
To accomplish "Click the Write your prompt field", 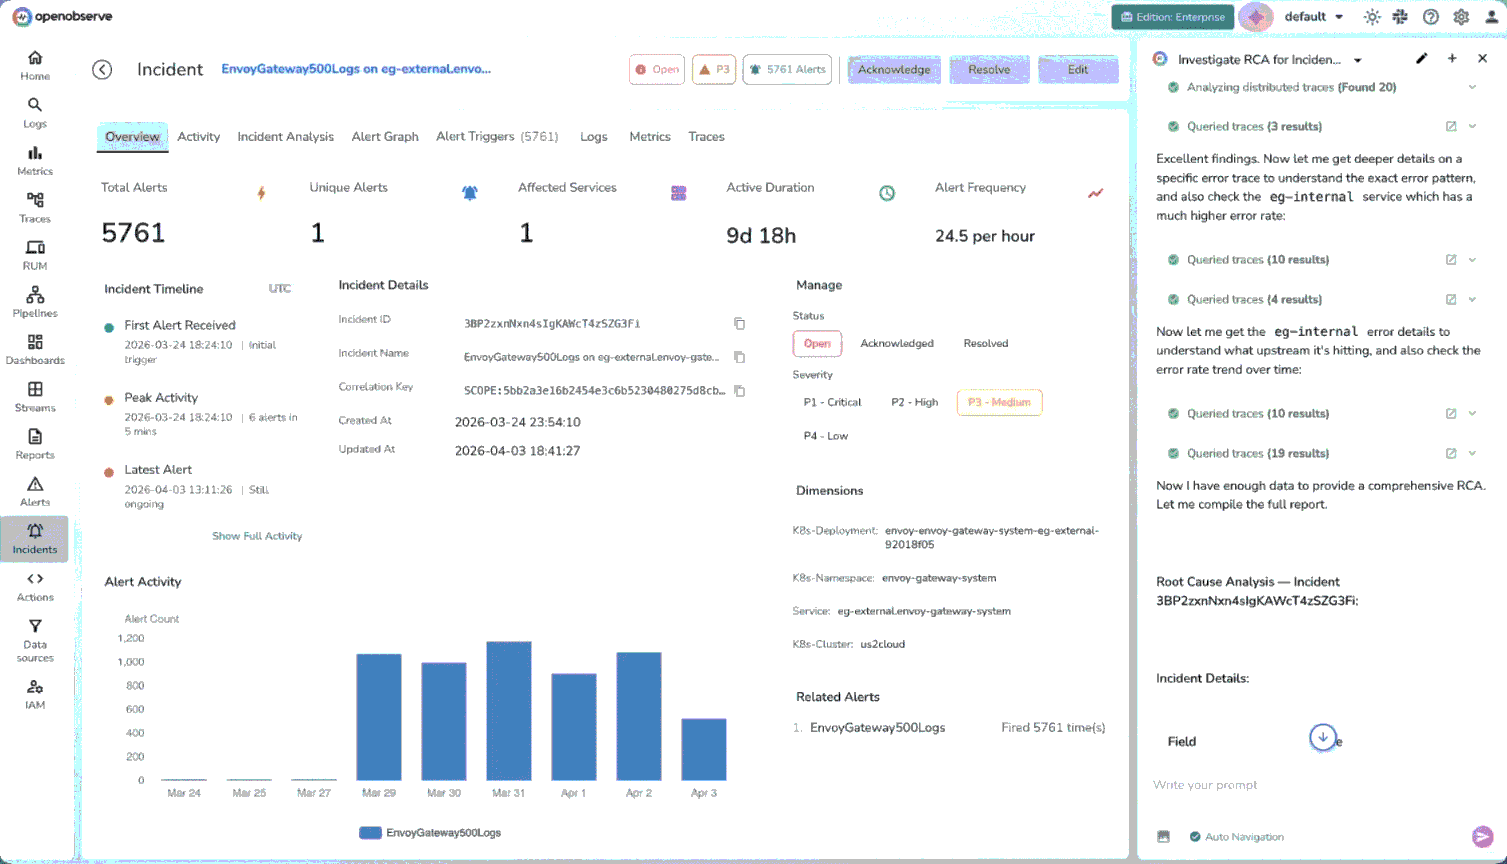I will (1300, 785).
